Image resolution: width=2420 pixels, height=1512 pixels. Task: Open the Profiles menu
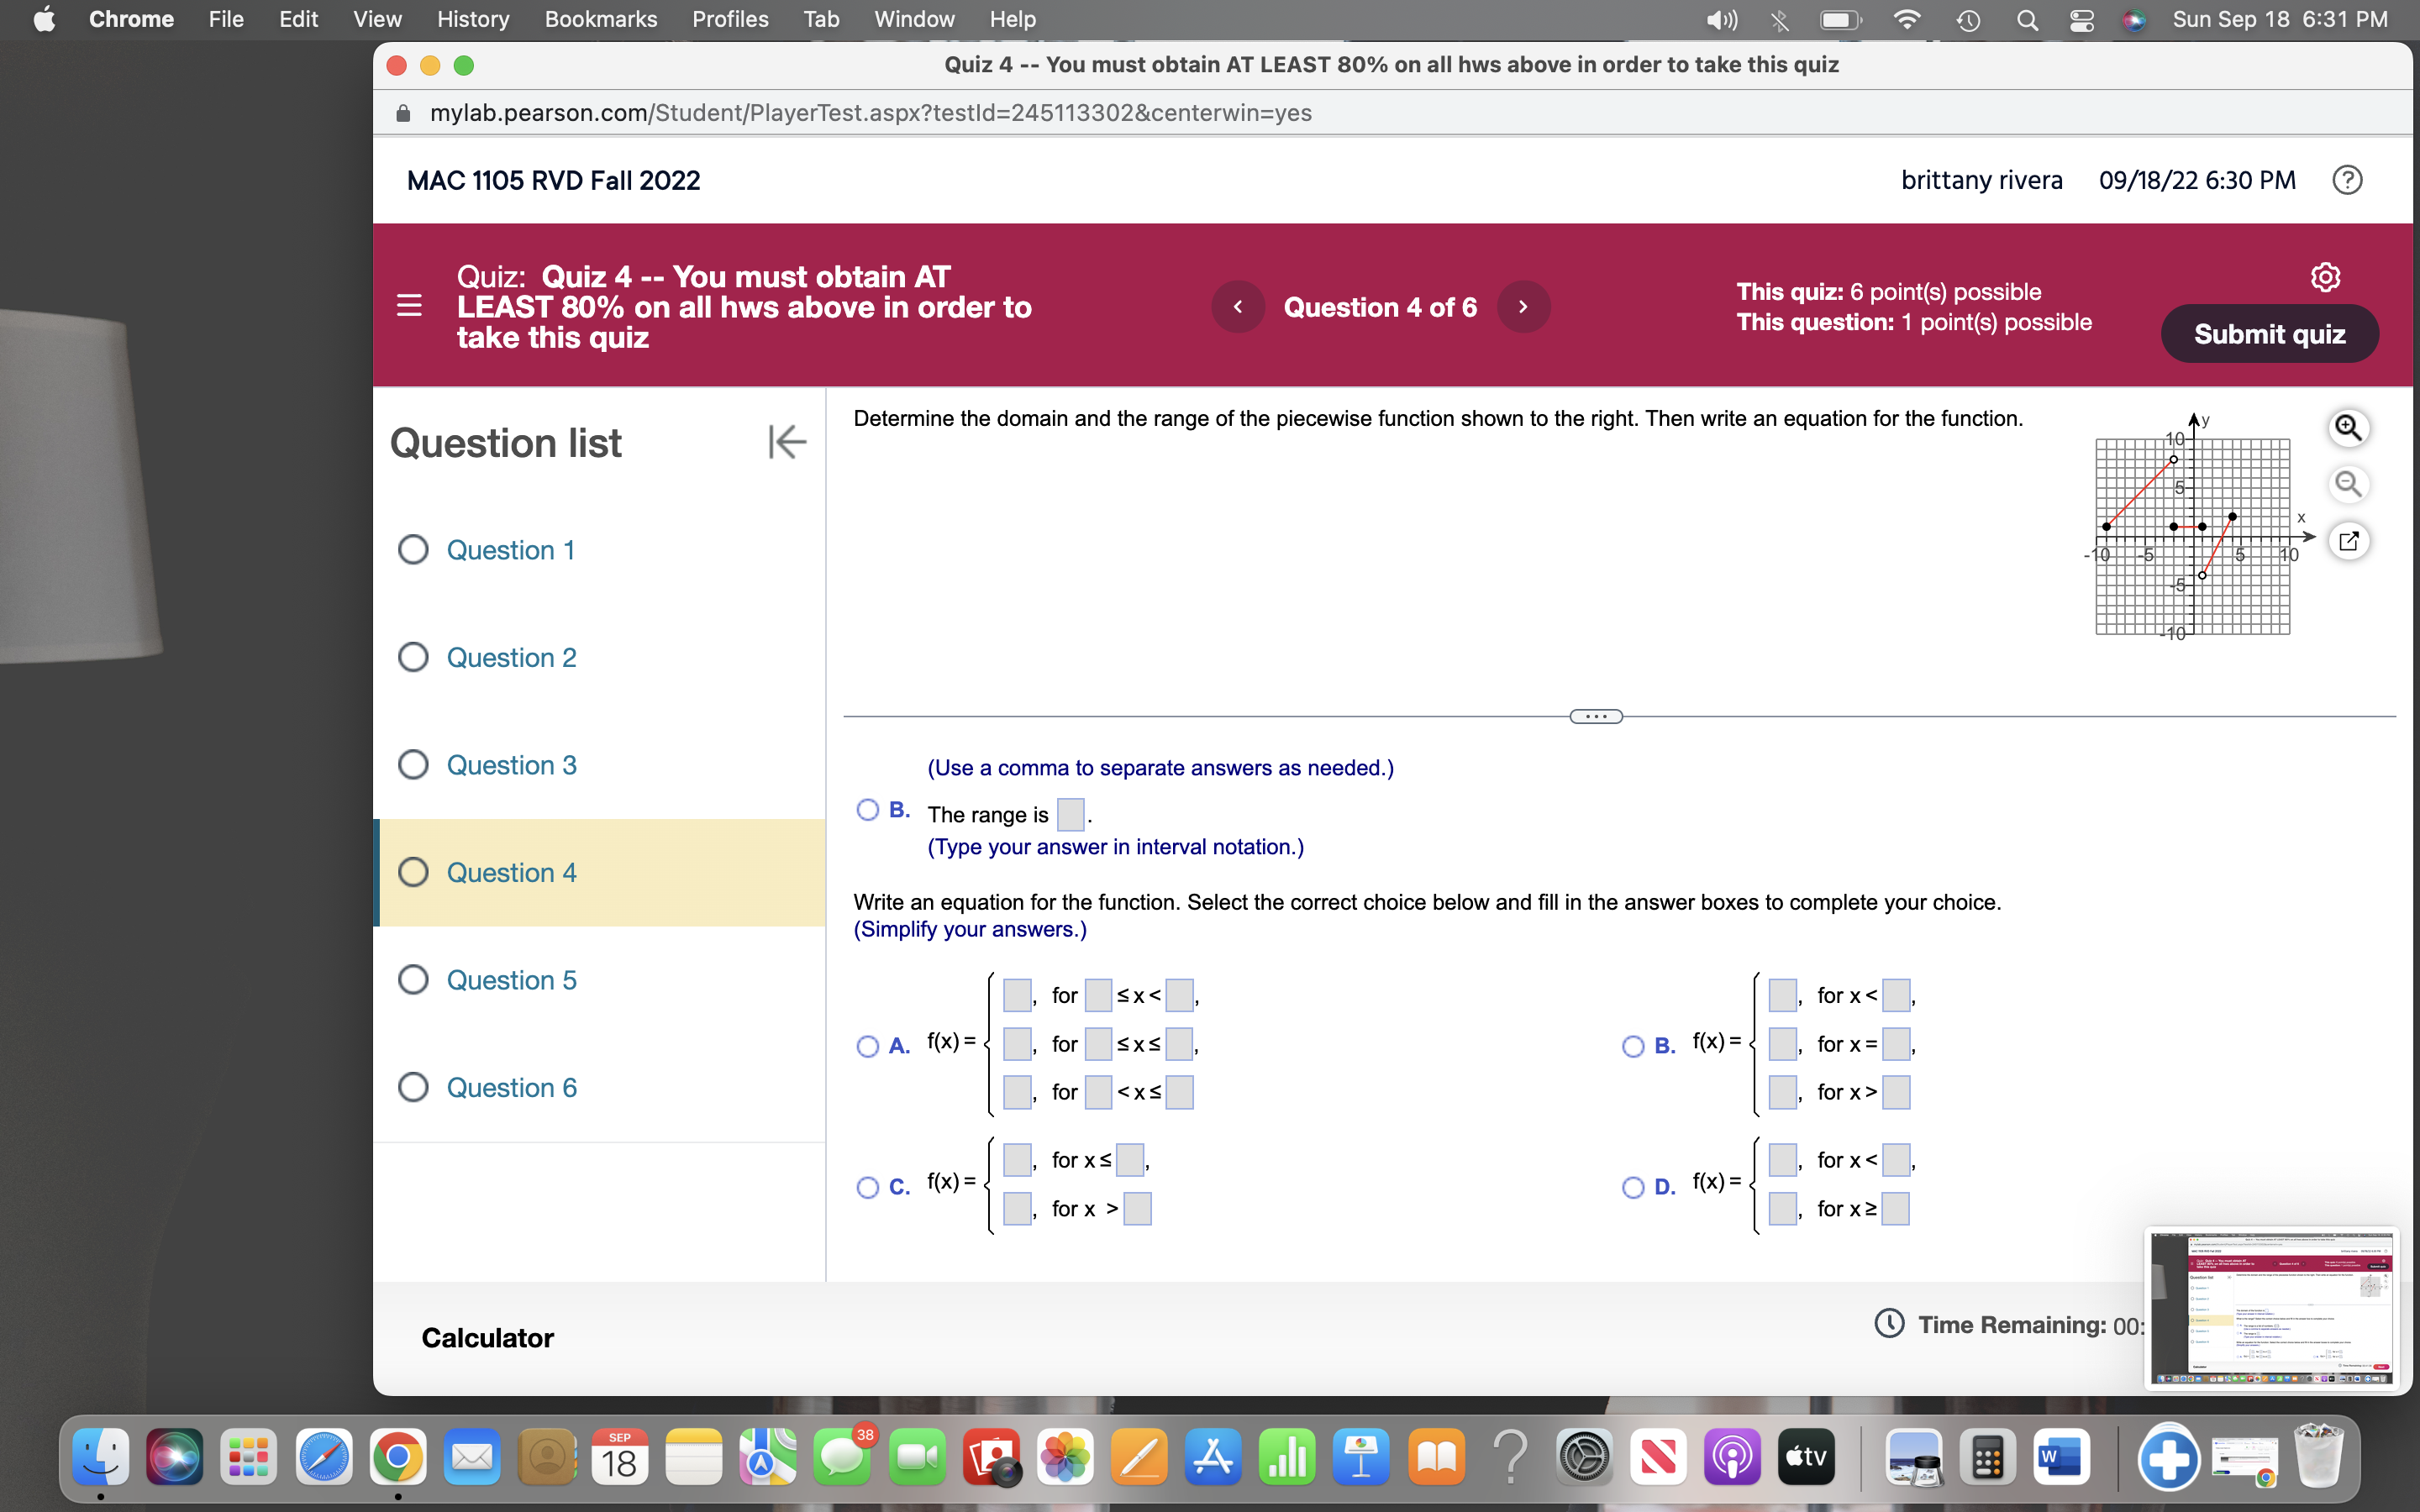(731, 19)
